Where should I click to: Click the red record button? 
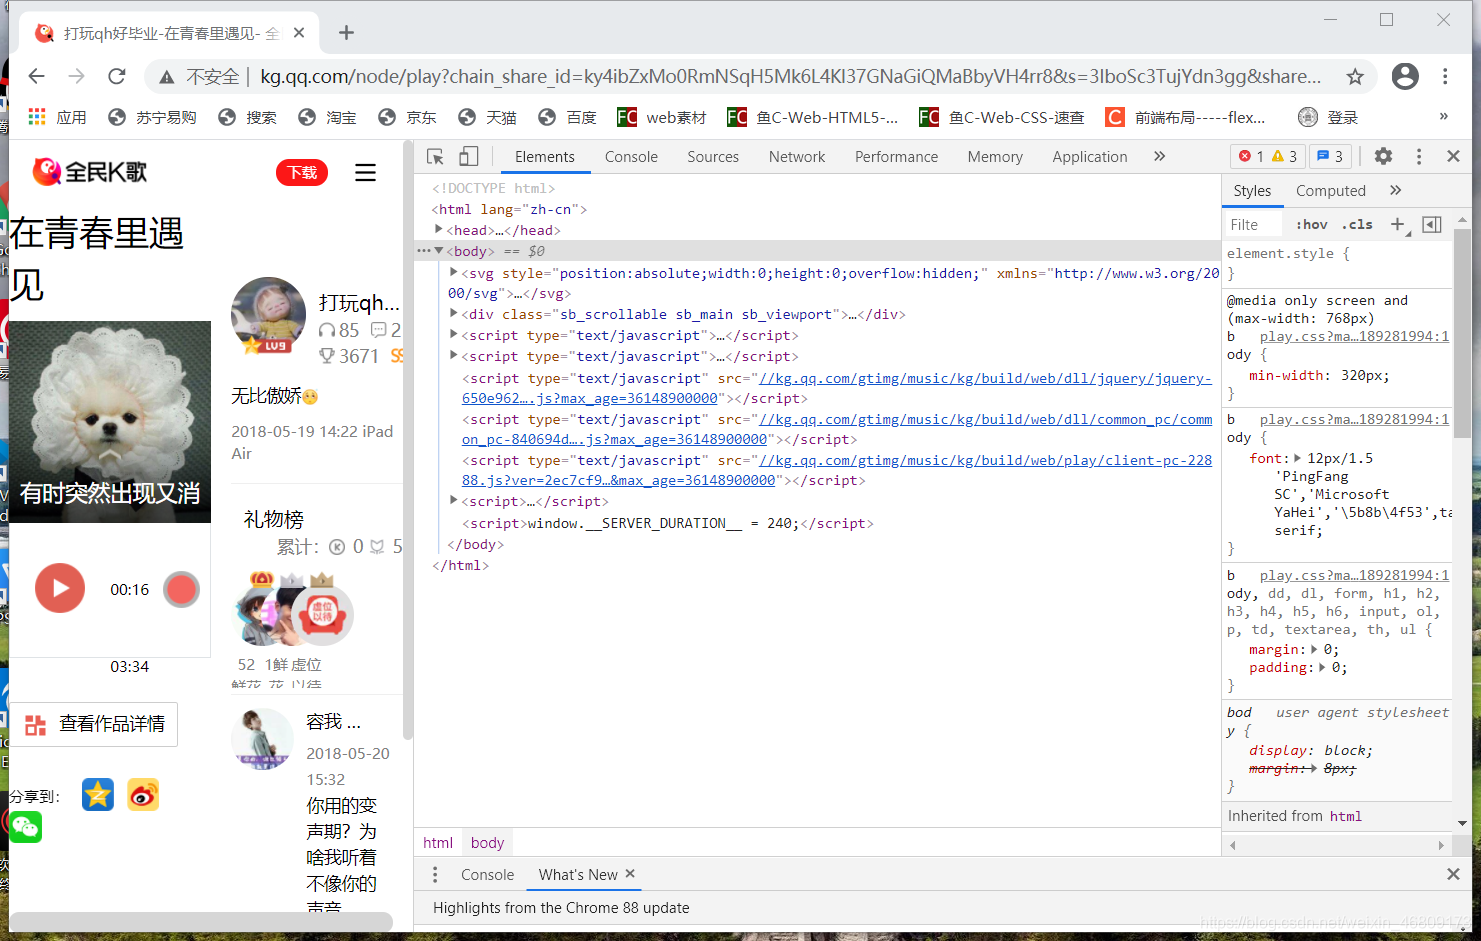coord(181,589)
